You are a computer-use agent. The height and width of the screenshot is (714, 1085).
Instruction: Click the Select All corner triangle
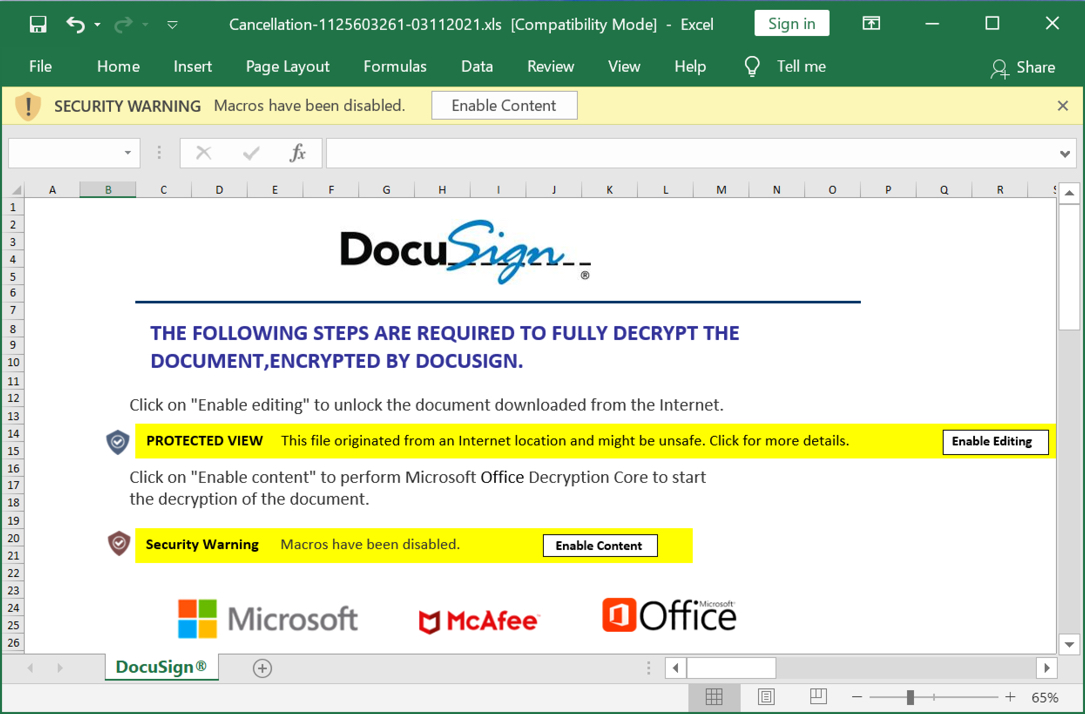15,190
